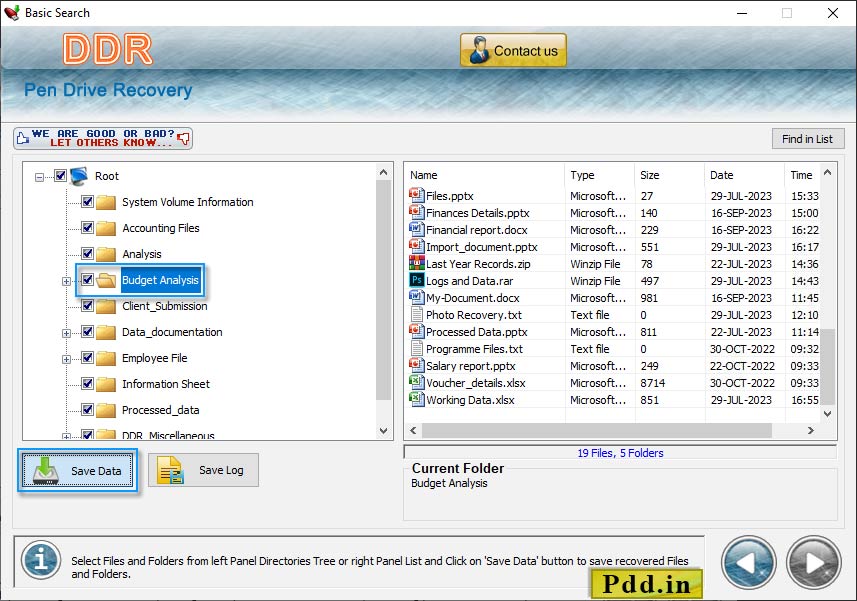Viewport: 857px width, 601px height.
Task: Click the Find in List button
Action: pyautogui.click(x=808, y=139)
